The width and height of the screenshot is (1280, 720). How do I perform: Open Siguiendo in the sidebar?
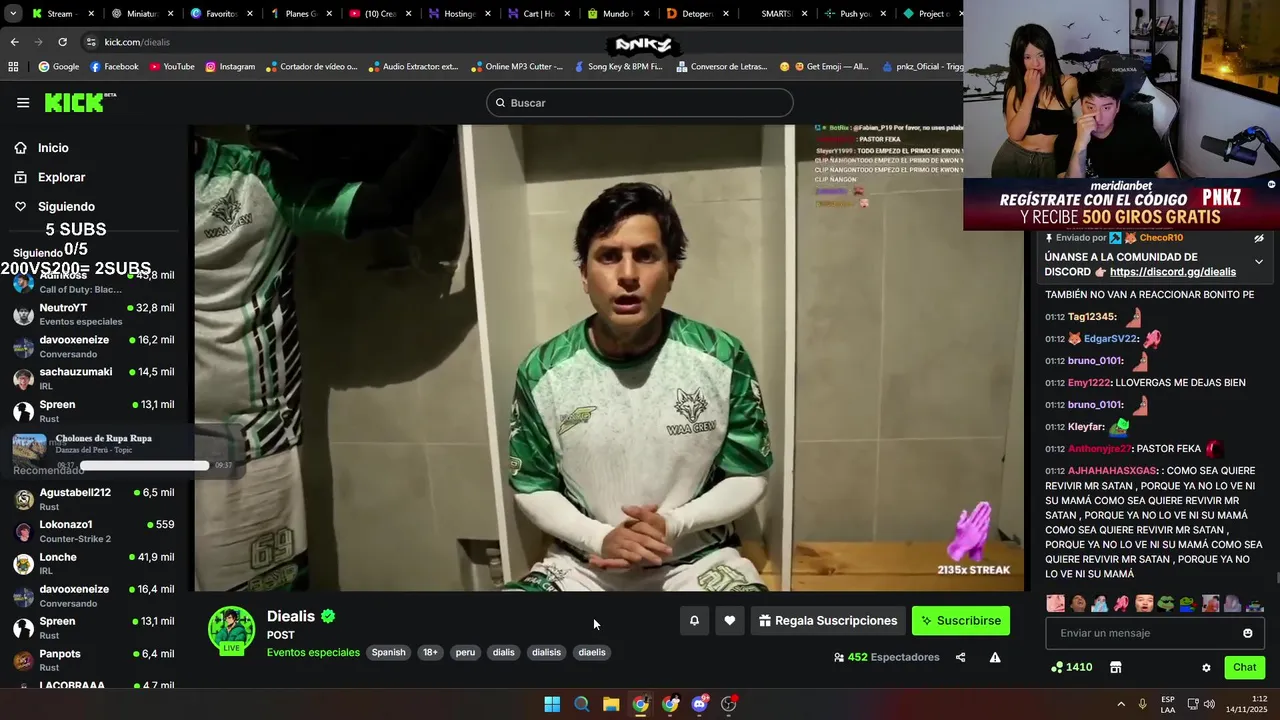pos(66,207)
